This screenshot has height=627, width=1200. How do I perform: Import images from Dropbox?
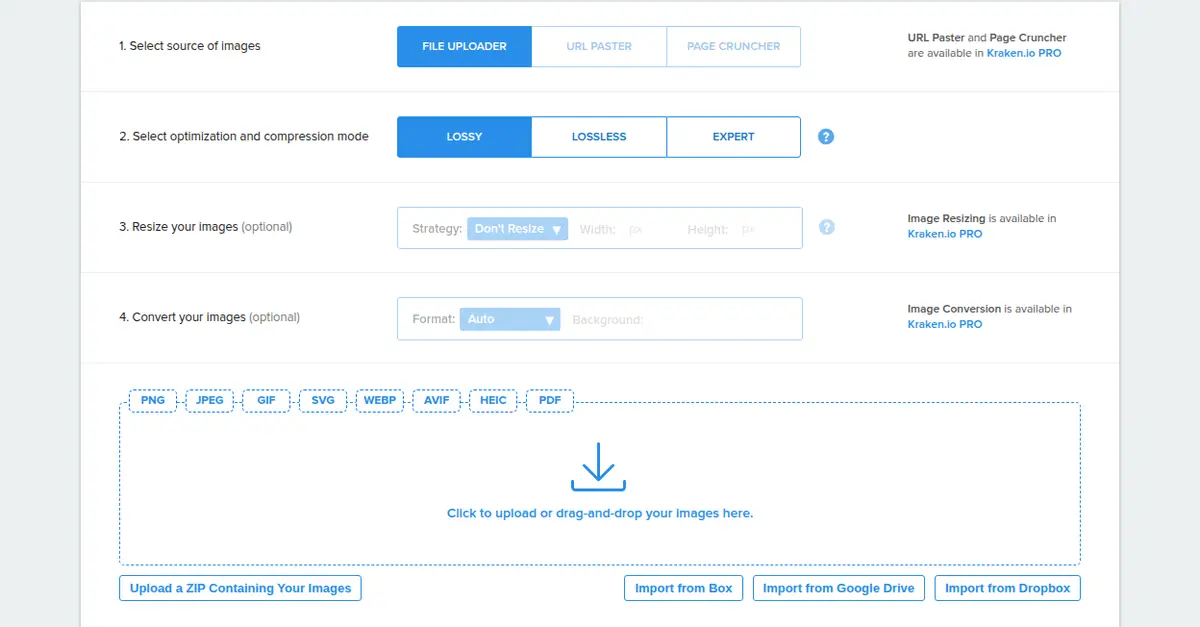(x=1008, y=588)
